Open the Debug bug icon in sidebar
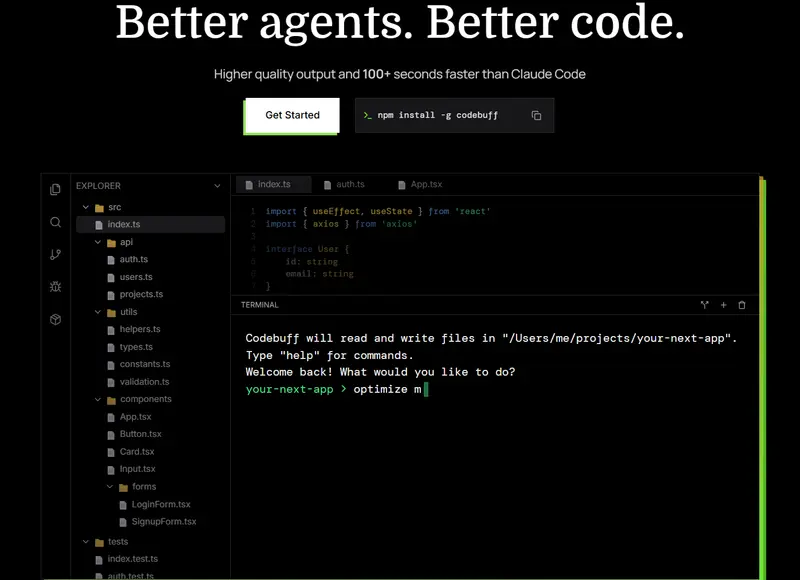The height and width of the screenshot is (580, 800). [x=56, y=287]
